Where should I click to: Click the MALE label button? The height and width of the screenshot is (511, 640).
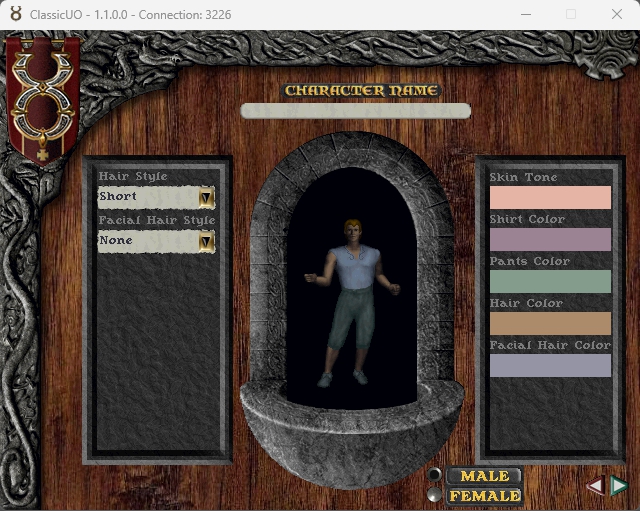pyautogui.click(x=485, y=476)
